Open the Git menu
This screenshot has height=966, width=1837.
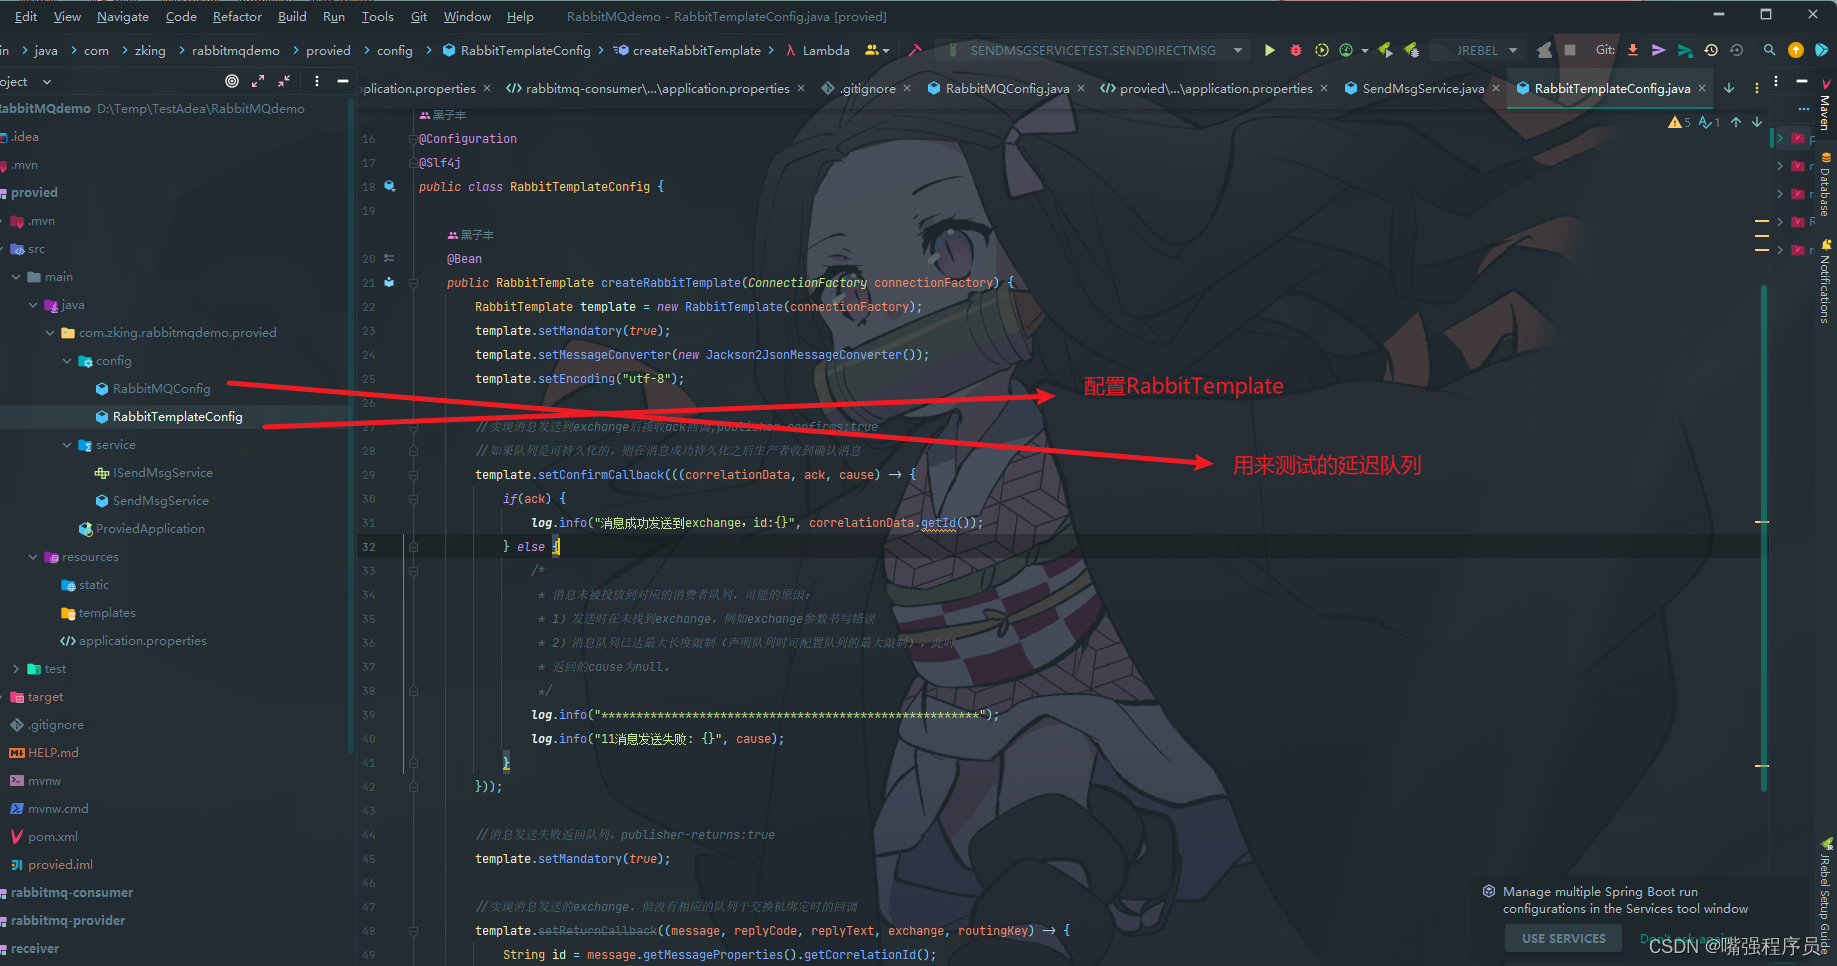click(419, 16)
